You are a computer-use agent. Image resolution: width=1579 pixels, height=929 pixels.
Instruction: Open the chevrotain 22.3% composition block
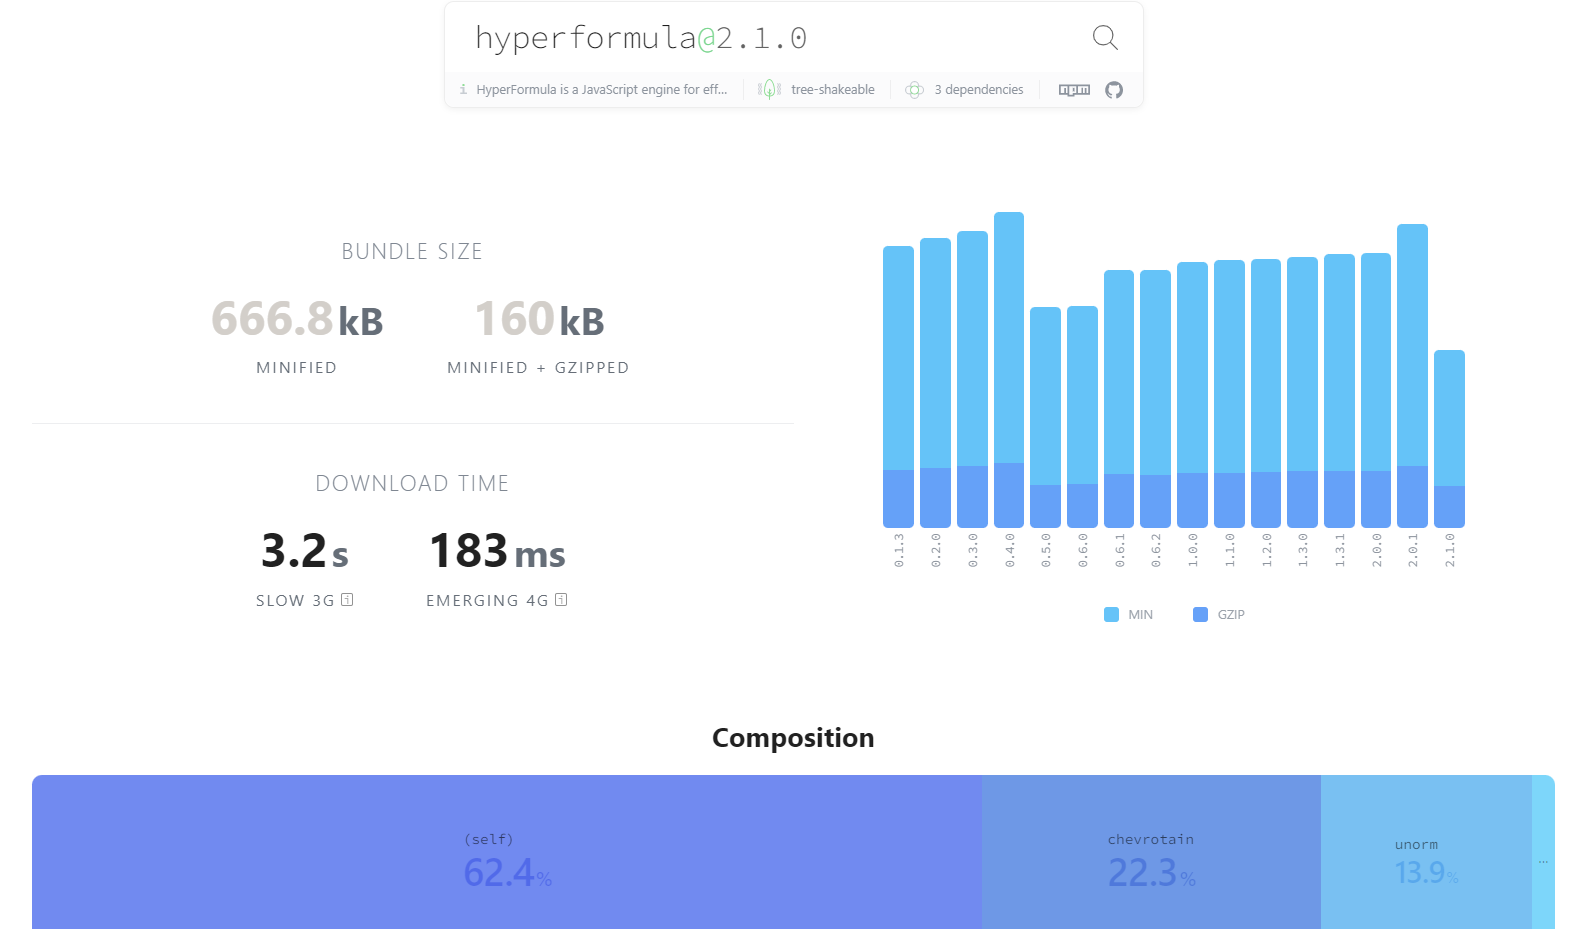(1151, 852)
